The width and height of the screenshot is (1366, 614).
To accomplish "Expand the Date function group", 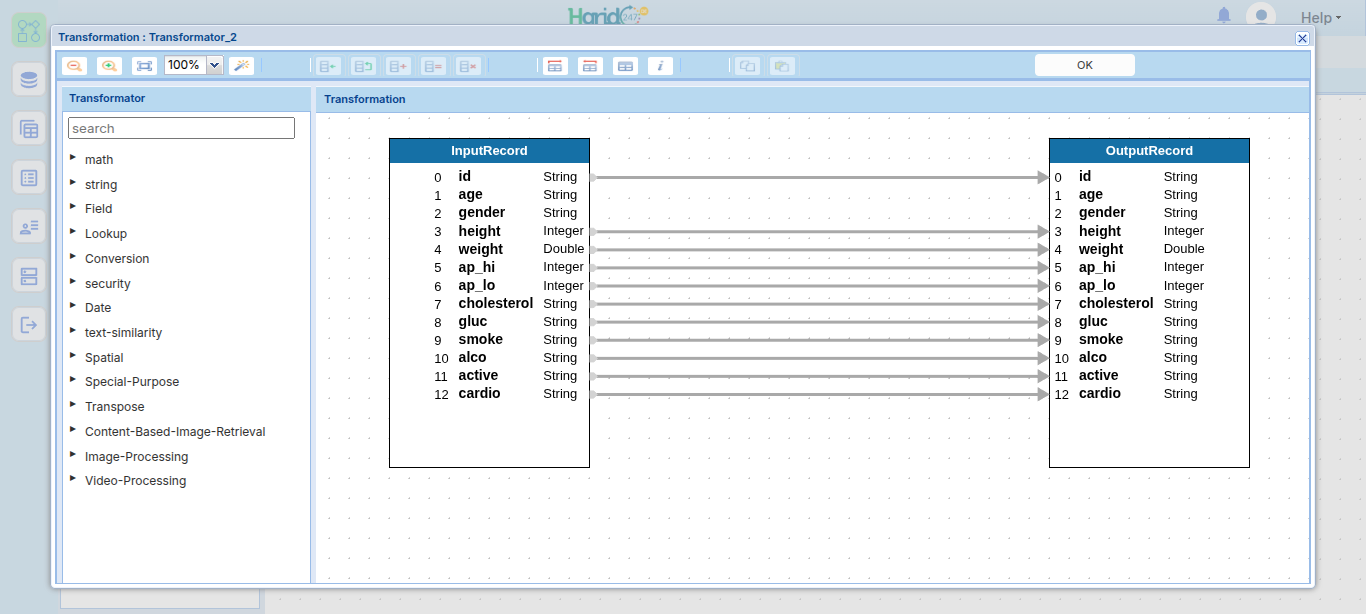I will (74, 306).
